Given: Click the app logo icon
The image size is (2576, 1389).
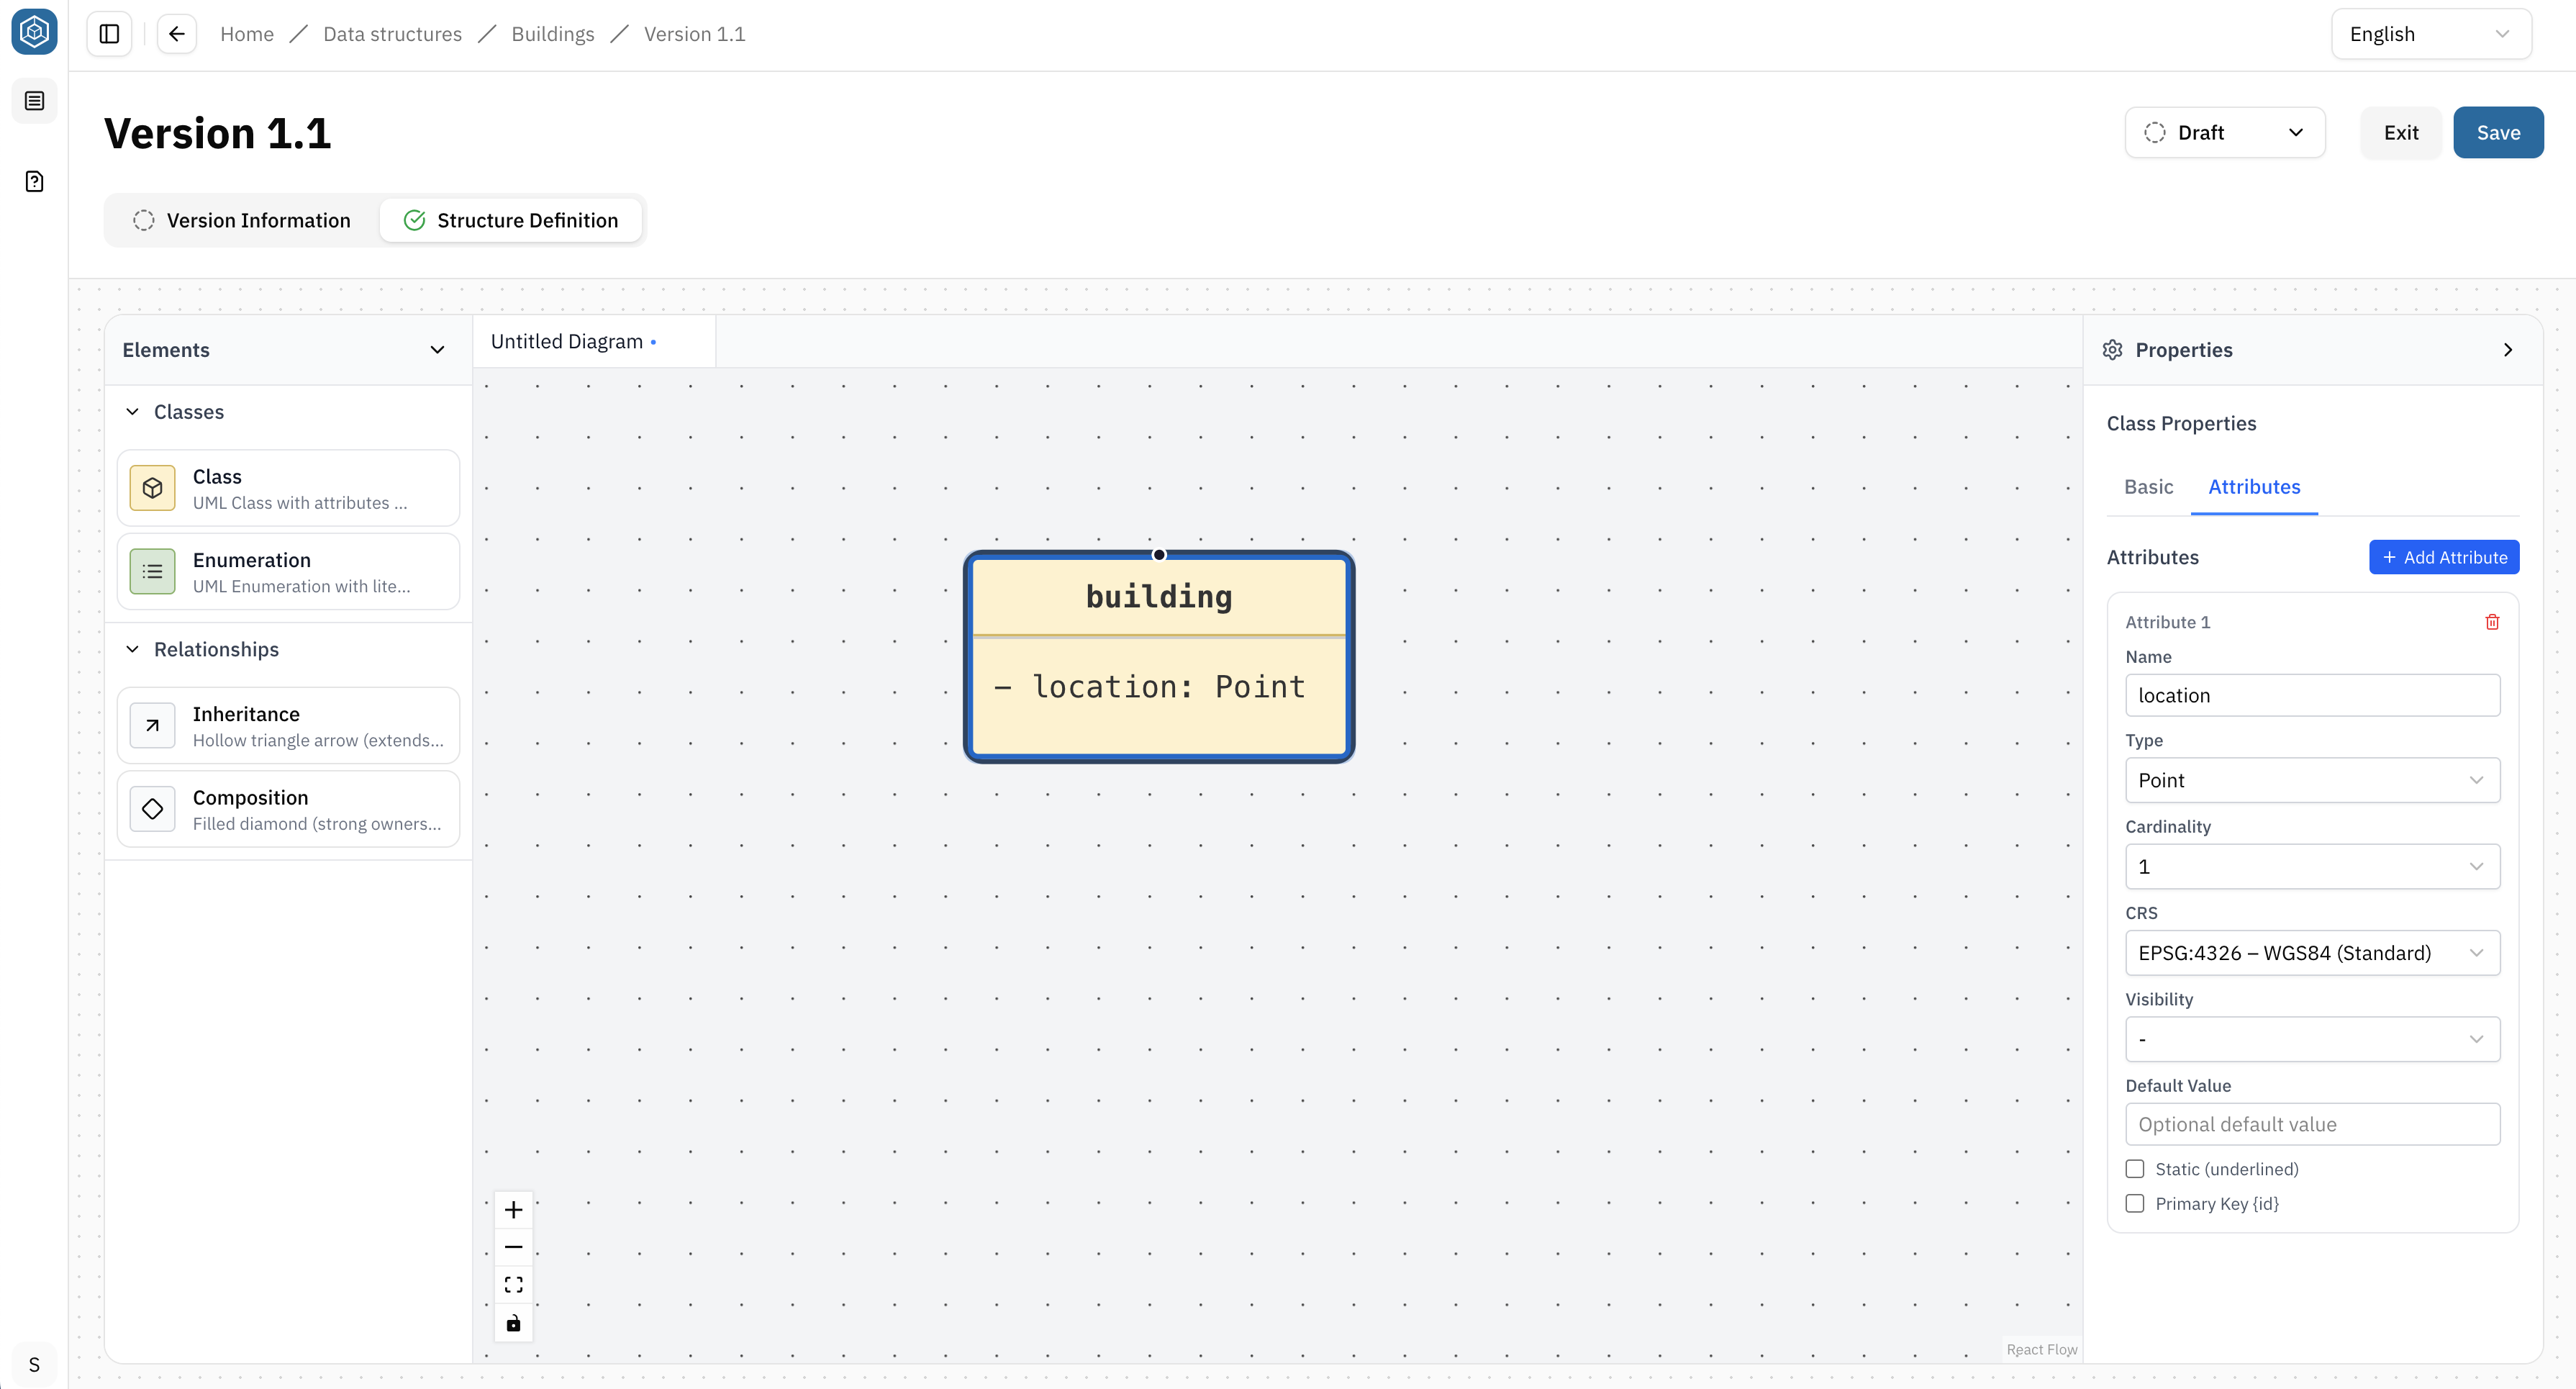Looking at the screenshot, I should [34, 32].
